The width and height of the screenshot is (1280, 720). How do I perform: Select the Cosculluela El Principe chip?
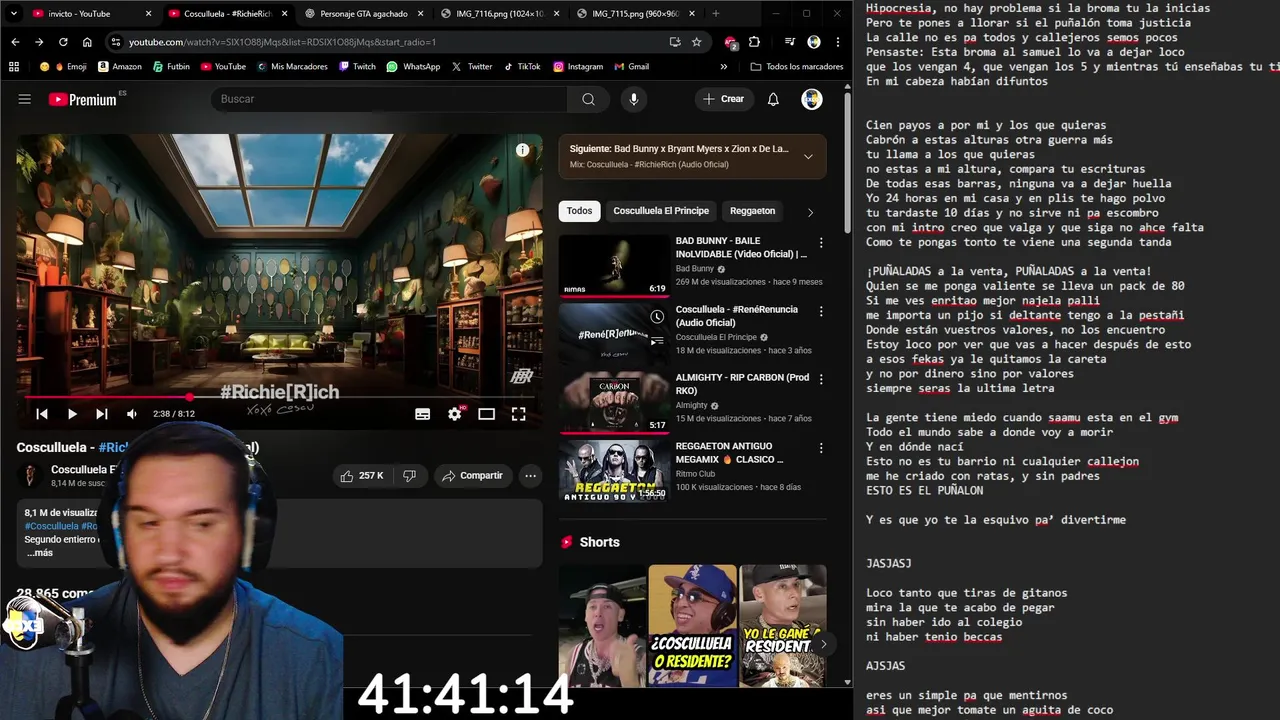tap(661, 211)
